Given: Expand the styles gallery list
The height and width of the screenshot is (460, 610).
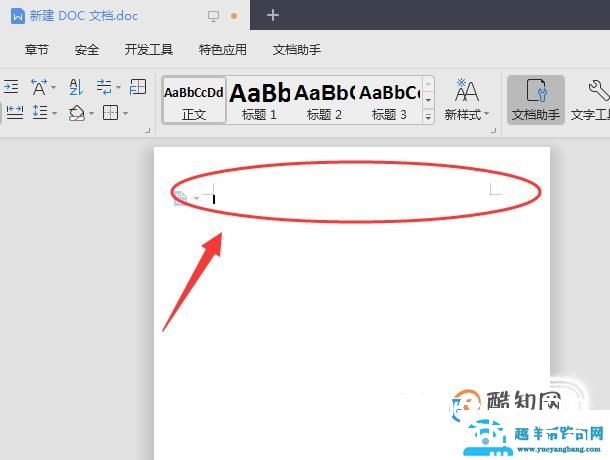Looking at the screenshot, I should (428, 116).
